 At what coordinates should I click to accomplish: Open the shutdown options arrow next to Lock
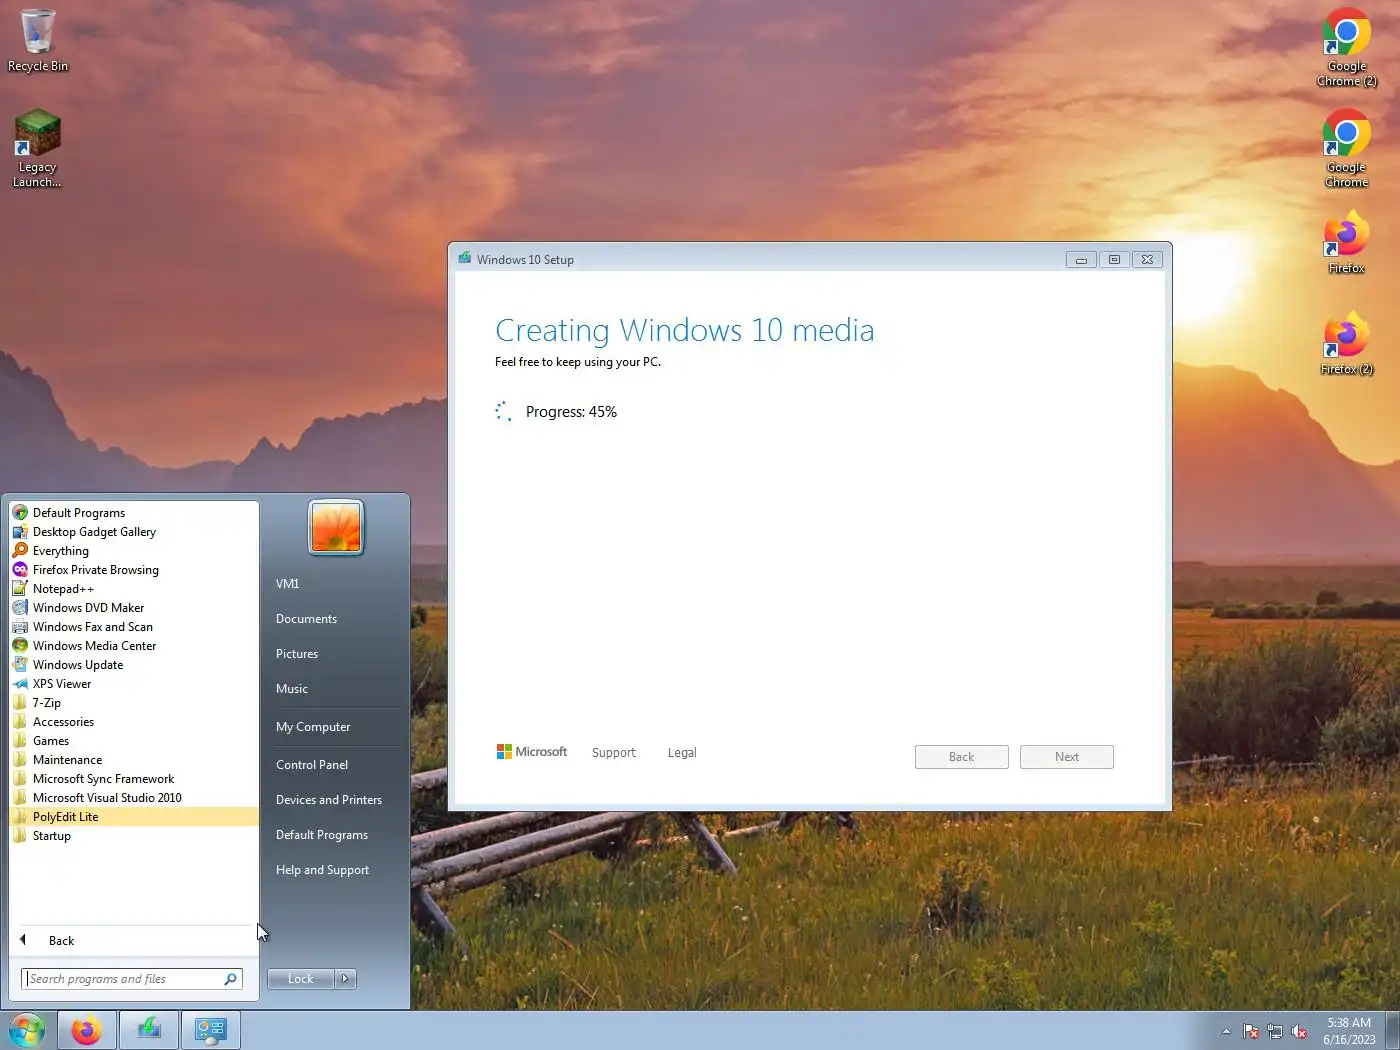point(345,979)
